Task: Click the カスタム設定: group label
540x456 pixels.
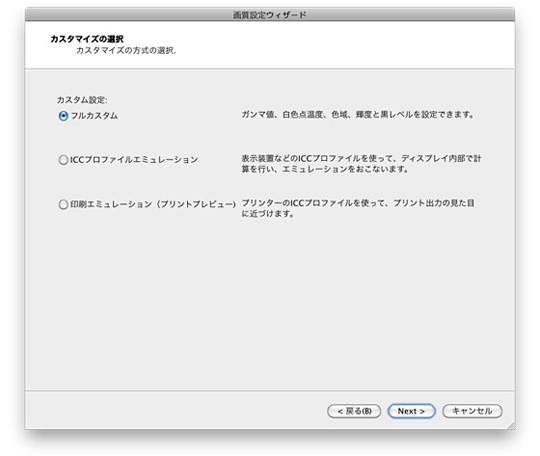Action: (82, 100)
